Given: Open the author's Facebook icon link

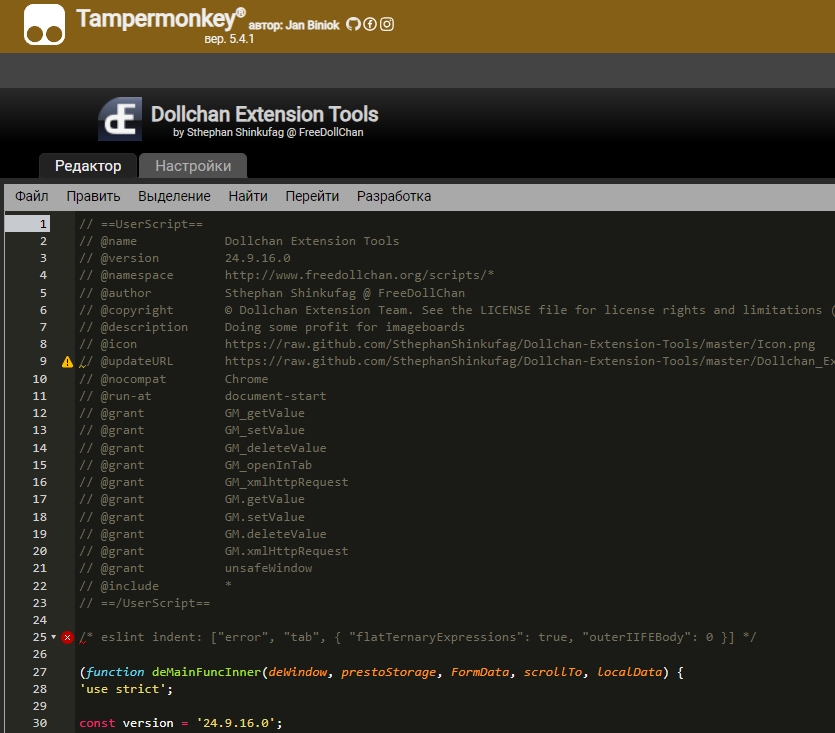Looking at the screenshot, I should 370,24.
